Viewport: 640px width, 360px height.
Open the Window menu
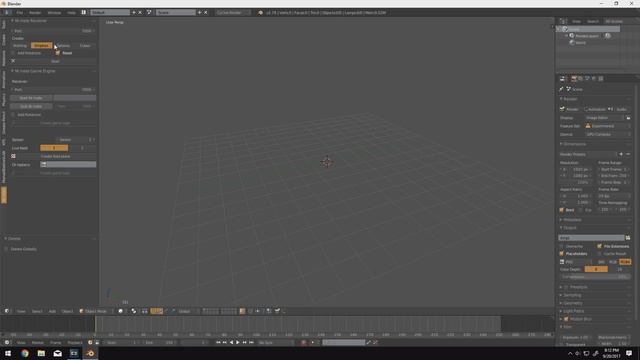click(x=54, y=13)
